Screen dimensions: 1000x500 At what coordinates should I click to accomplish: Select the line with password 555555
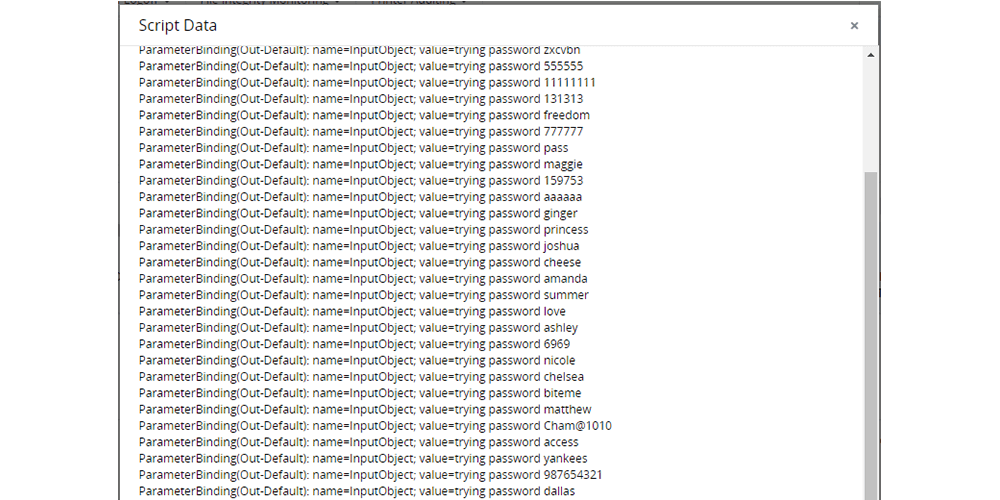361,66
